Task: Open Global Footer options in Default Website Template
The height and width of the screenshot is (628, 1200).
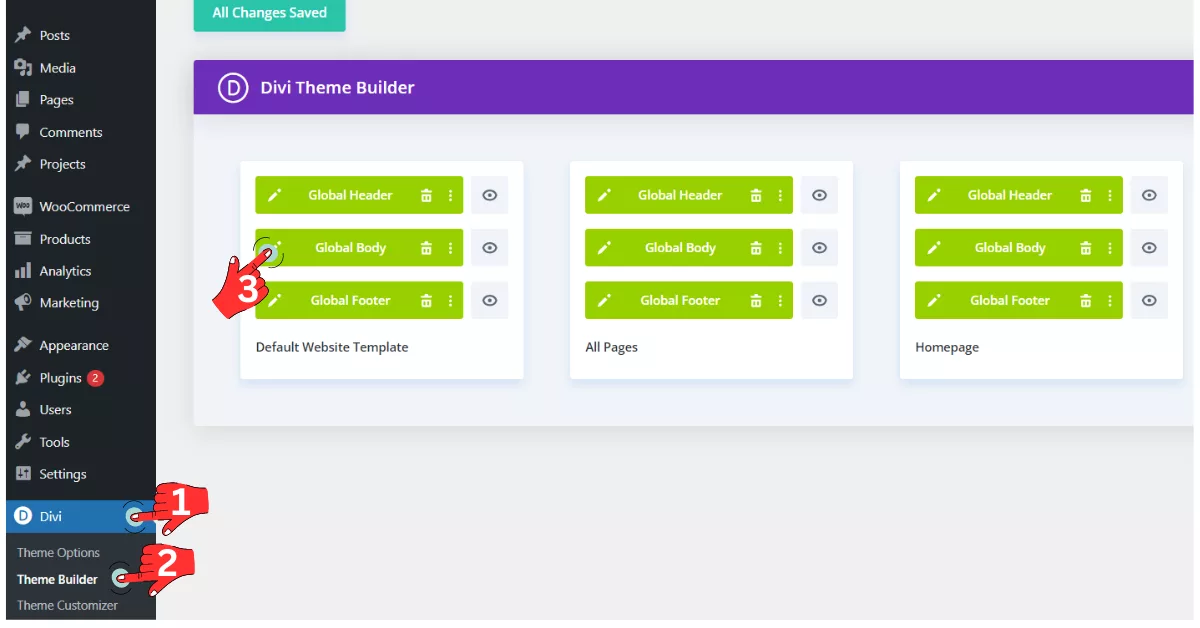Action: [450, 300]
